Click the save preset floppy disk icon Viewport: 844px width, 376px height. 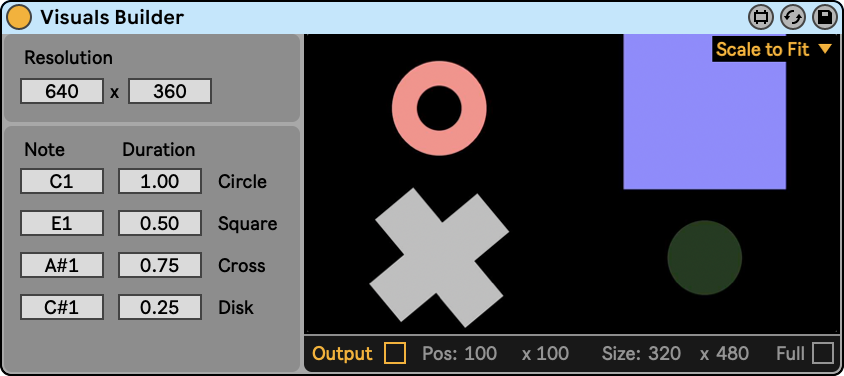click(824, 18)
